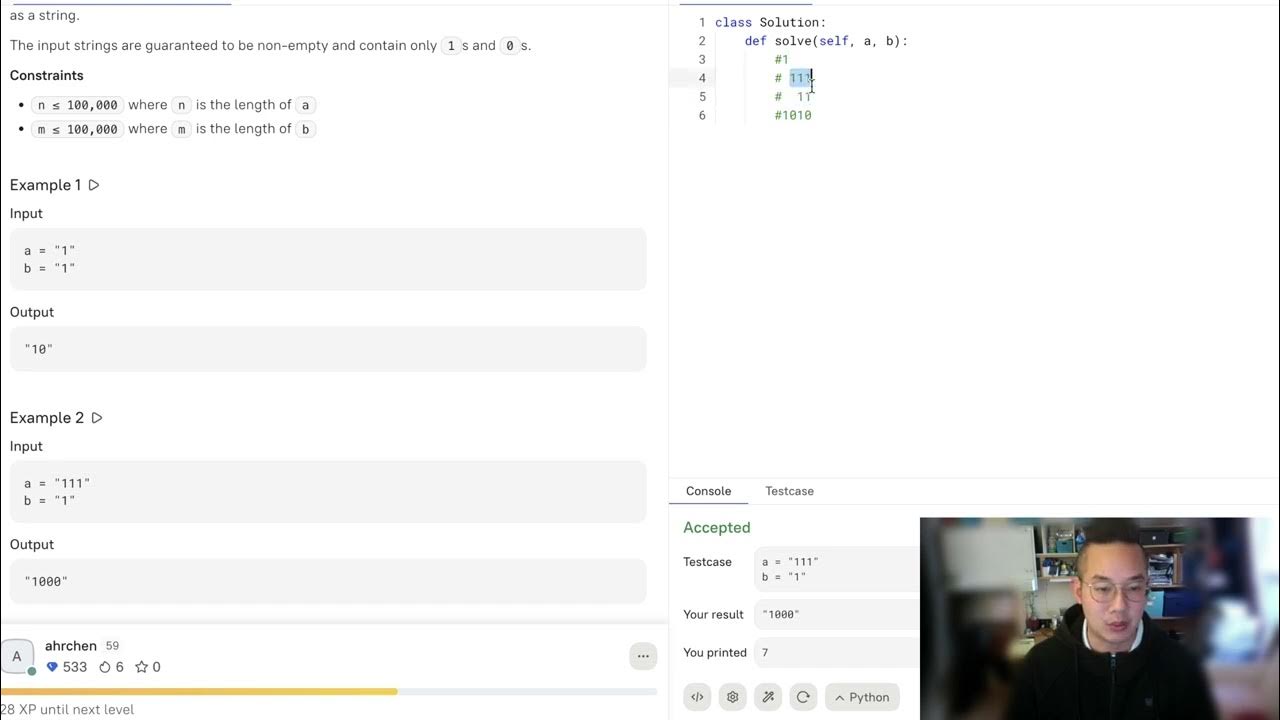Click the ahrchen avatar letter A

pos(17,656)
